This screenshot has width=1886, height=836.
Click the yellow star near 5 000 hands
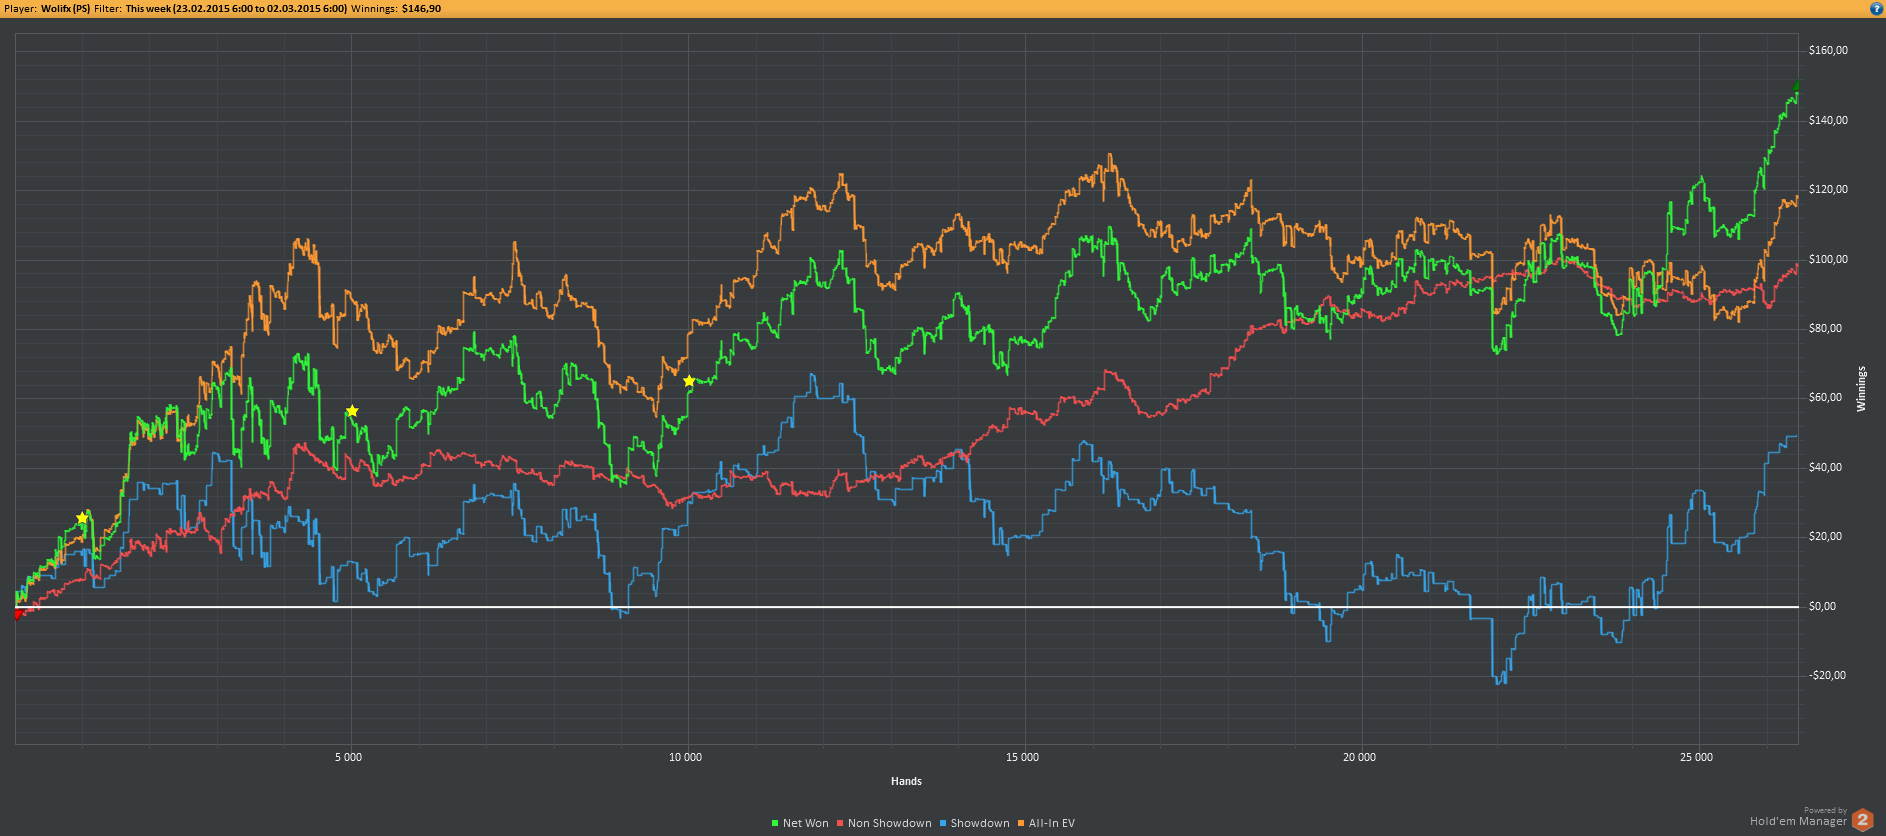pyautogui.click(x=352, y=411)
